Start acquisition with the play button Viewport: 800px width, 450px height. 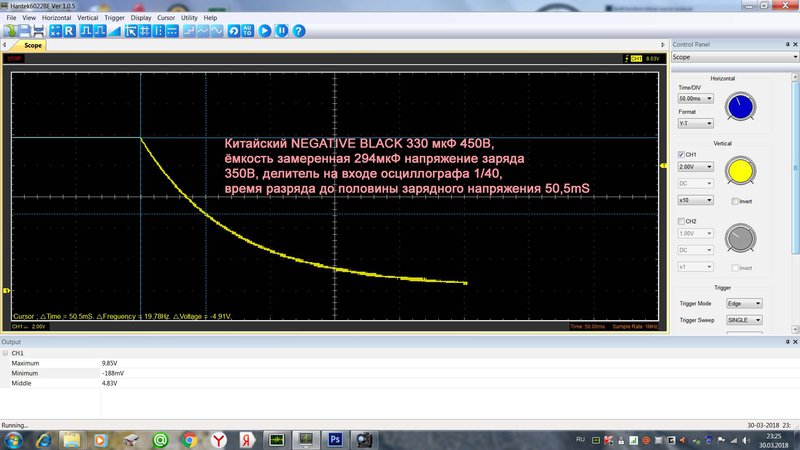265,31
